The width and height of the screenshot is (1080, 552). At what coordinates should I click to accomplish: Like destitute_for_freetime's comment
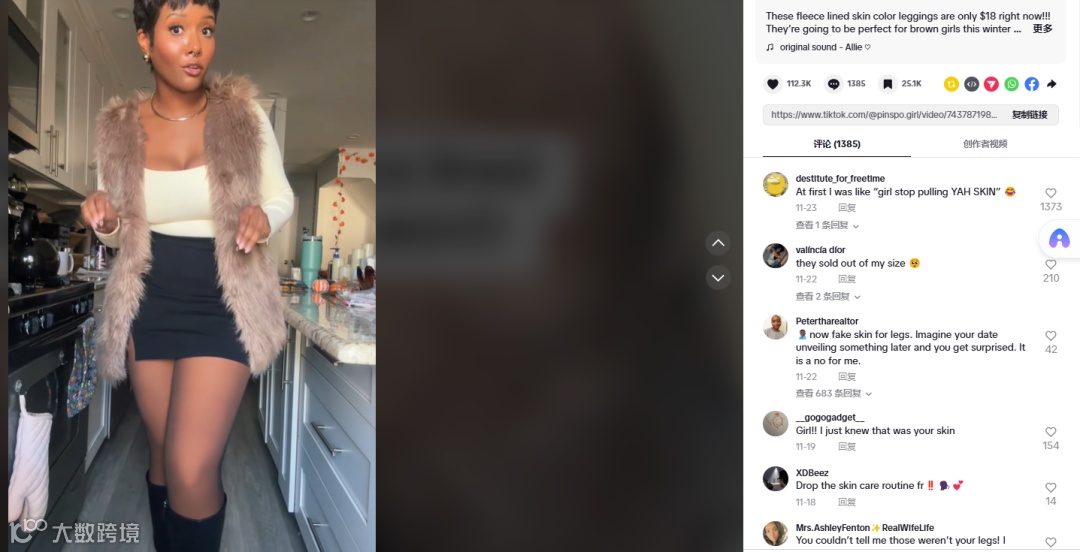click(1050, 193)
